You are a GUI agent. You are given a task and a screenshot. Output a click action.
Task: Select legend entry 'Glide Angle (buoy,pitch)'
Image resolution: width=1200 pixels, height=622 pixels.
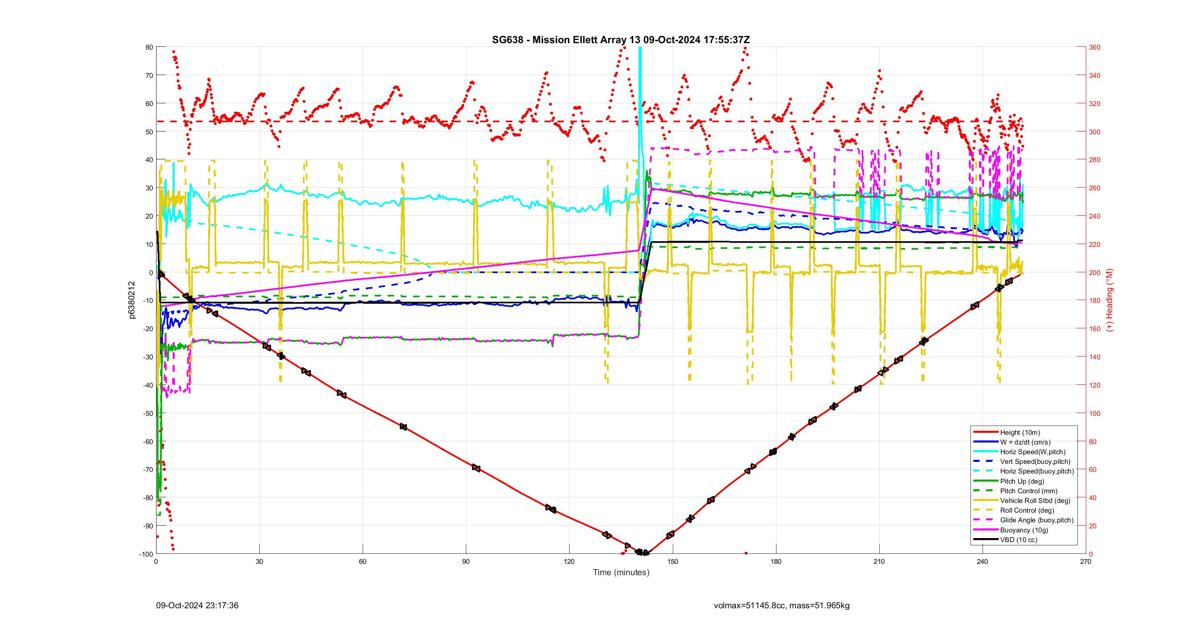(x=1037, y=520)
